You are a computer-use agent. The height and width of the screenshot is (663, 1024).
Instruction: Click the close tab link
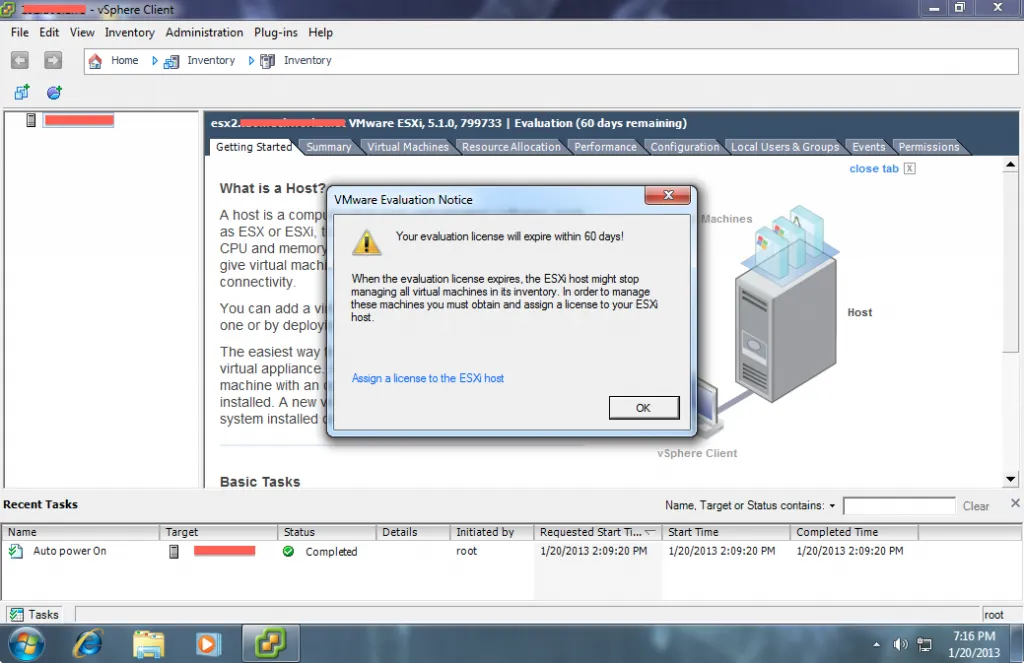point(874,169)
